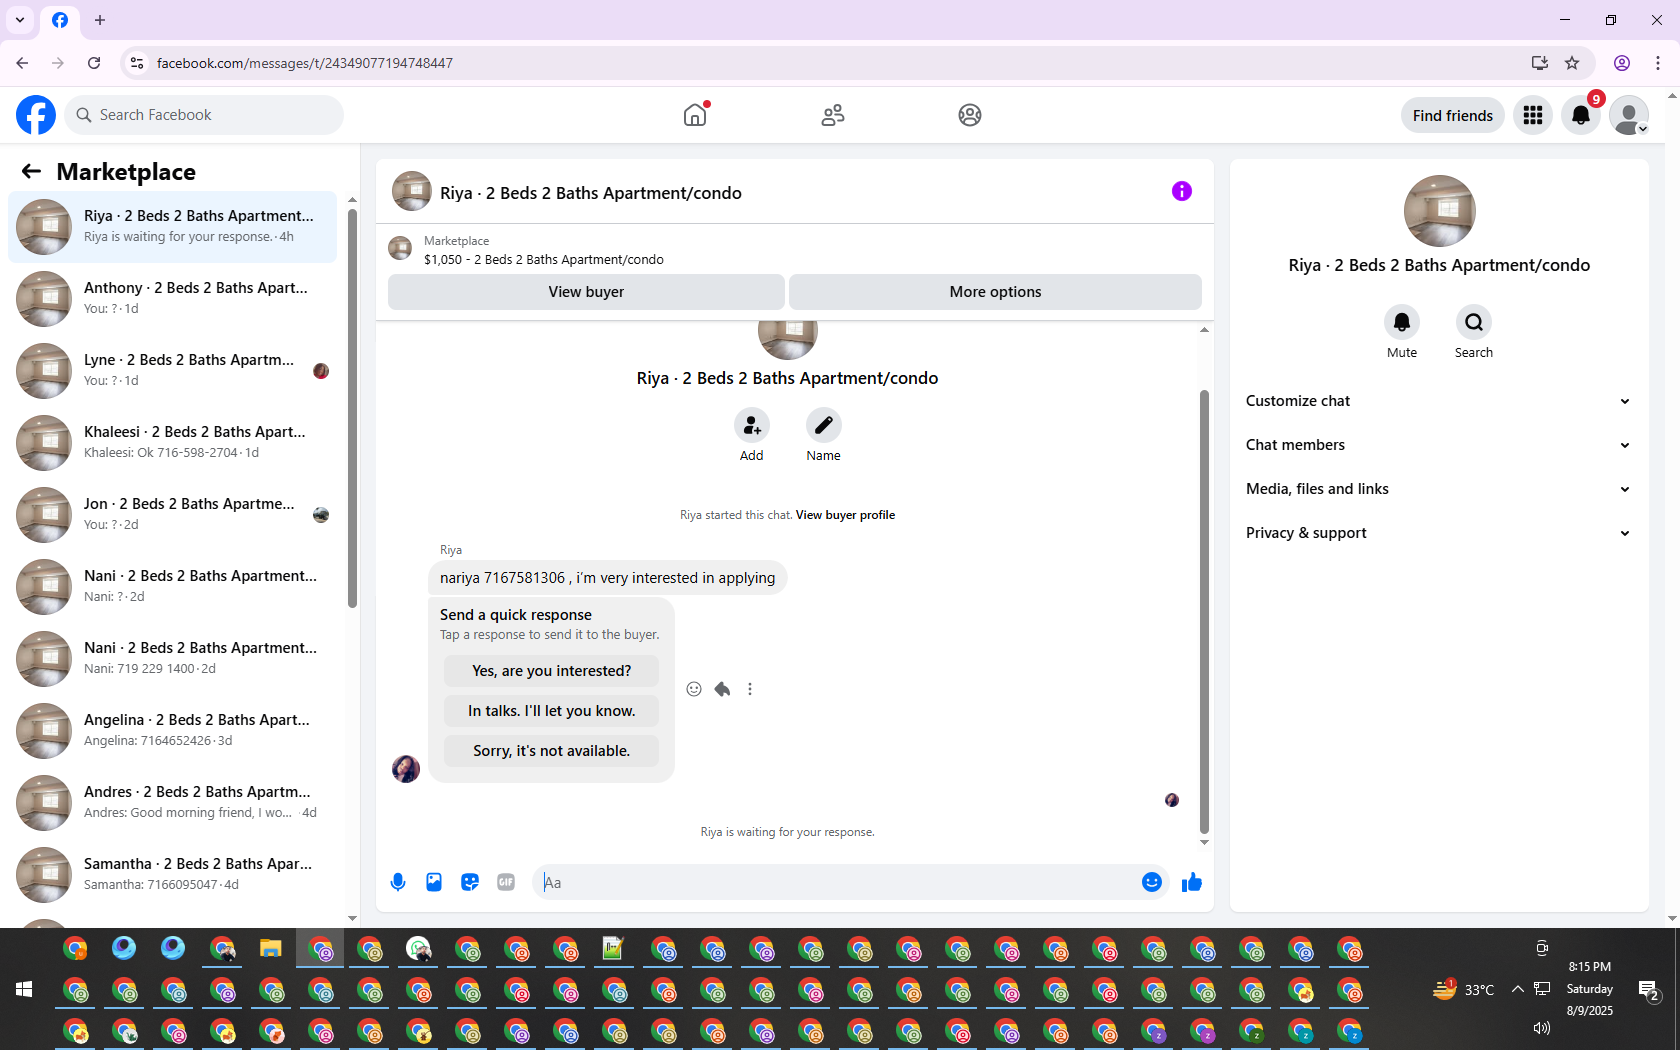The width and height of the screenshot is (1680, 1050).
Task: Open the Samantha conversation in the list
Action: coord(173,874)
